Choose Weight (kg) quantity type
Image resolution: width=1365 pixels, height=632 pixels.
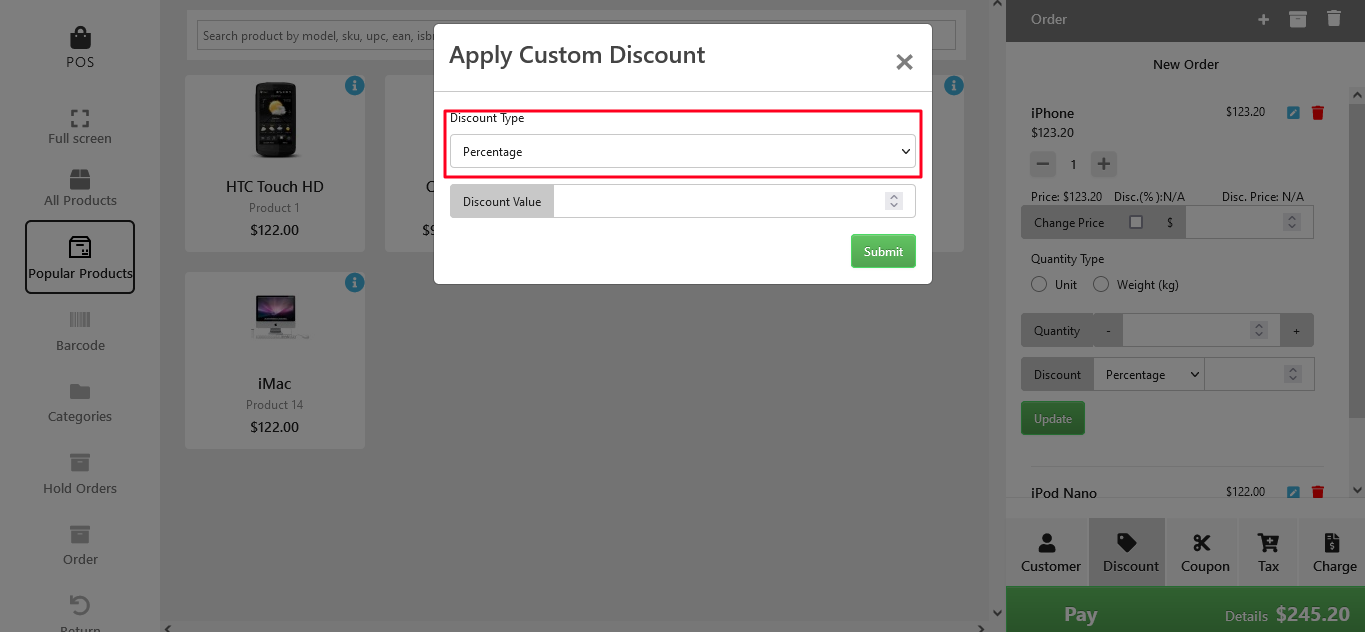point(1101,285)
